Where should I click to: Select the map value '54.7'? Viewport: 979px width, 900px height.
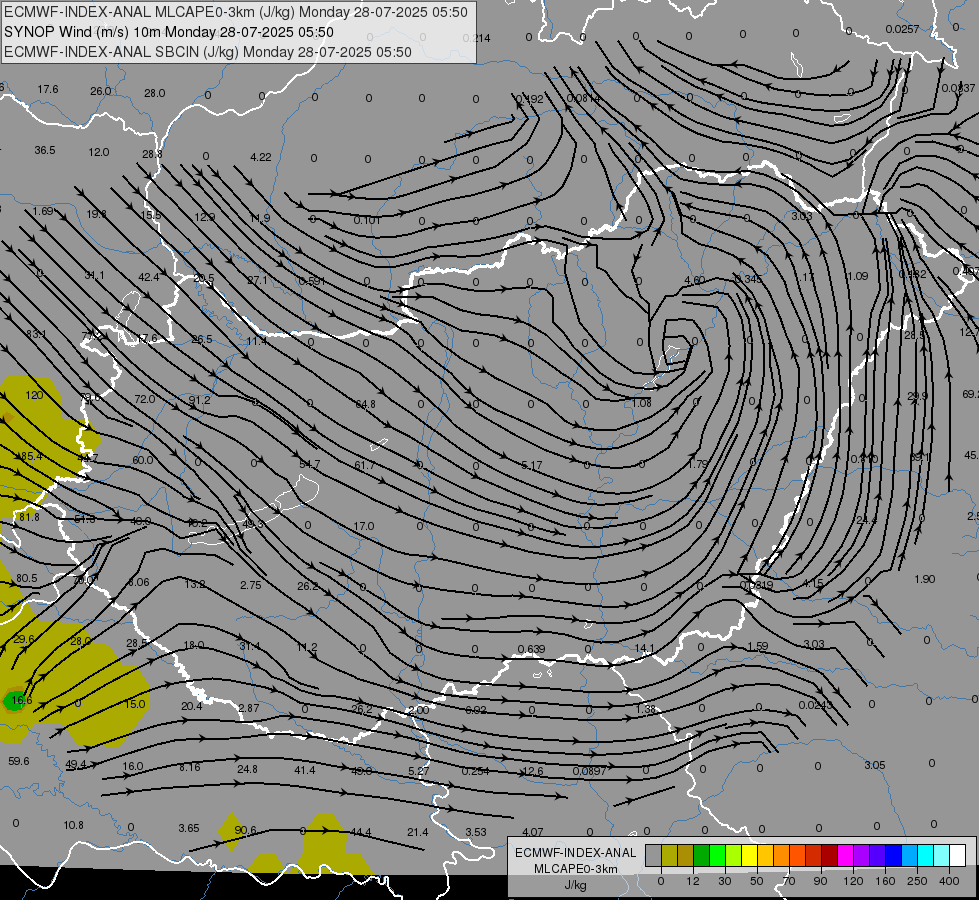click(310, 464)
